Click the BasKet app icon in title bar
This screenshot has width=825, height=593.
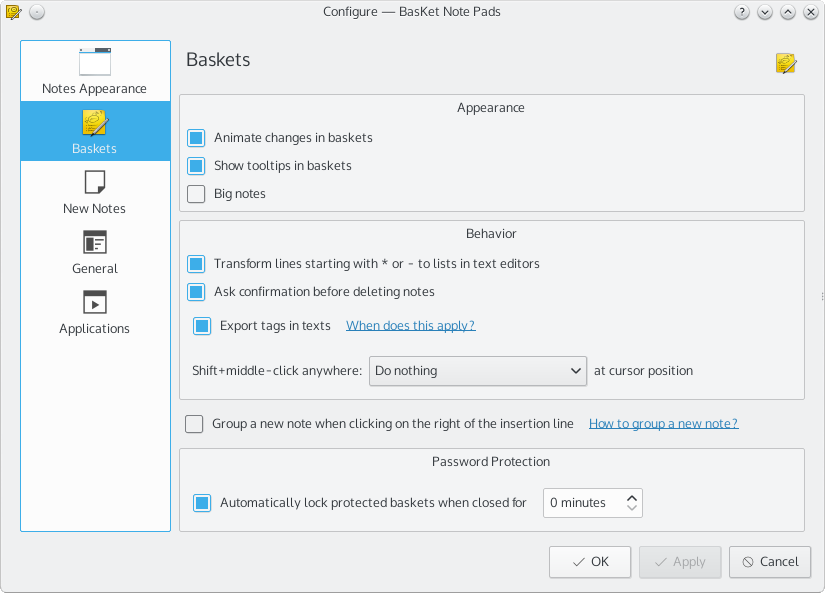coord(13,12)
